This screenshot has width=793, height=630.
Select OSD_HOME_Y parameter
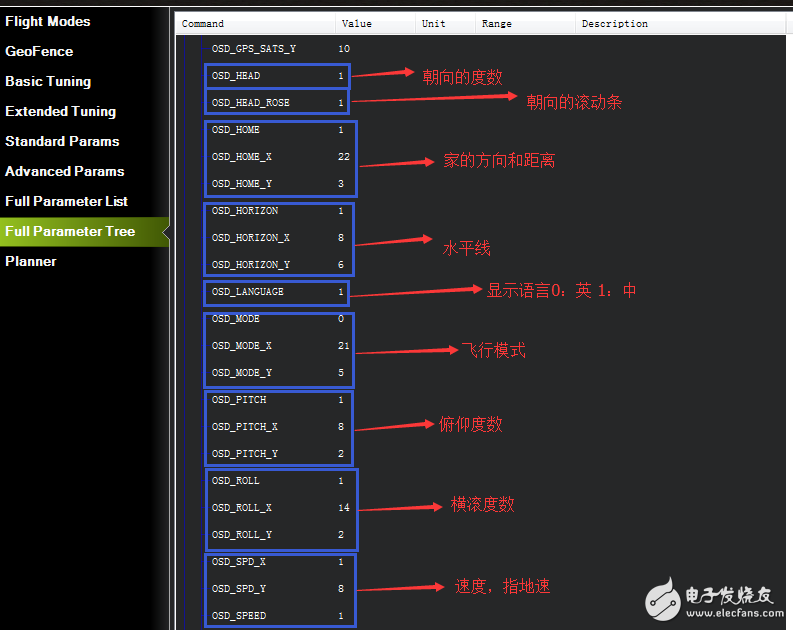coord(241,184)
